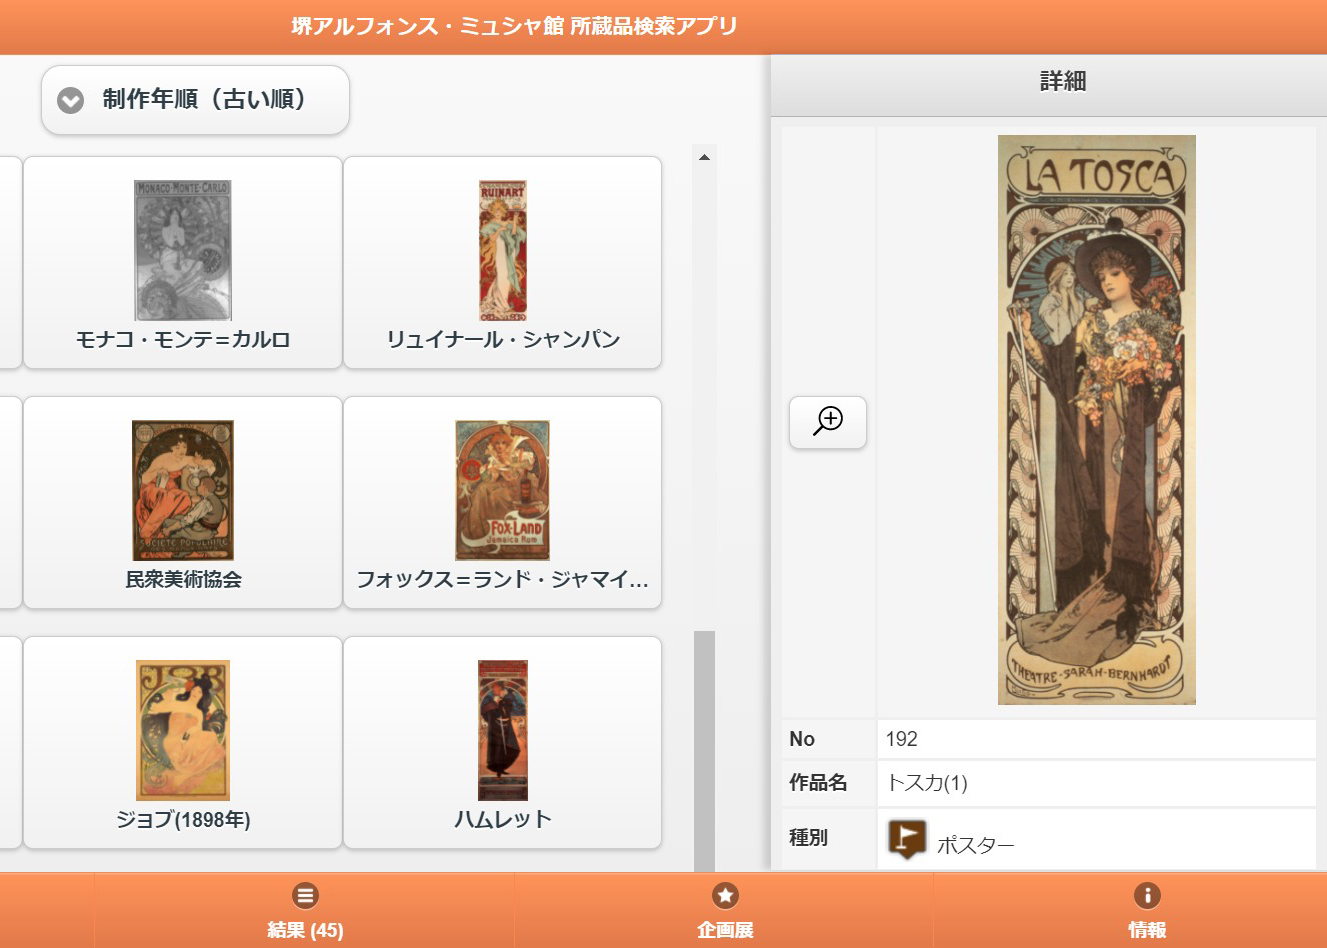Select the モナコ・モンテ=カルロ artwork card
This screenshot has width=1327, height=948.
point(183,262)
